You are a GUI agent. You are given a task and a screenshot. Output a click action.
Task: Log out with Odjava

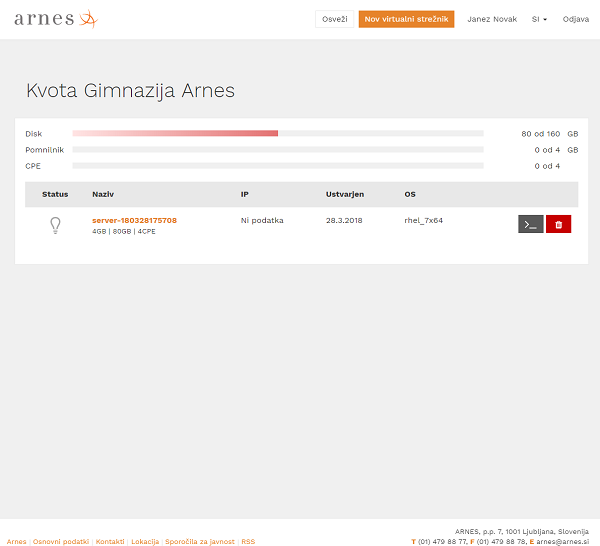[576, 19]
